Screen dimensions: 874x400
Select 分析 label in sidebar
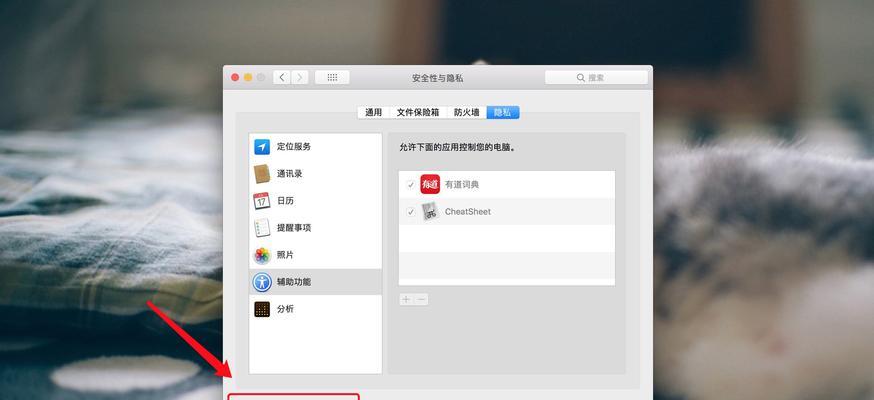(x=285, y=309)
